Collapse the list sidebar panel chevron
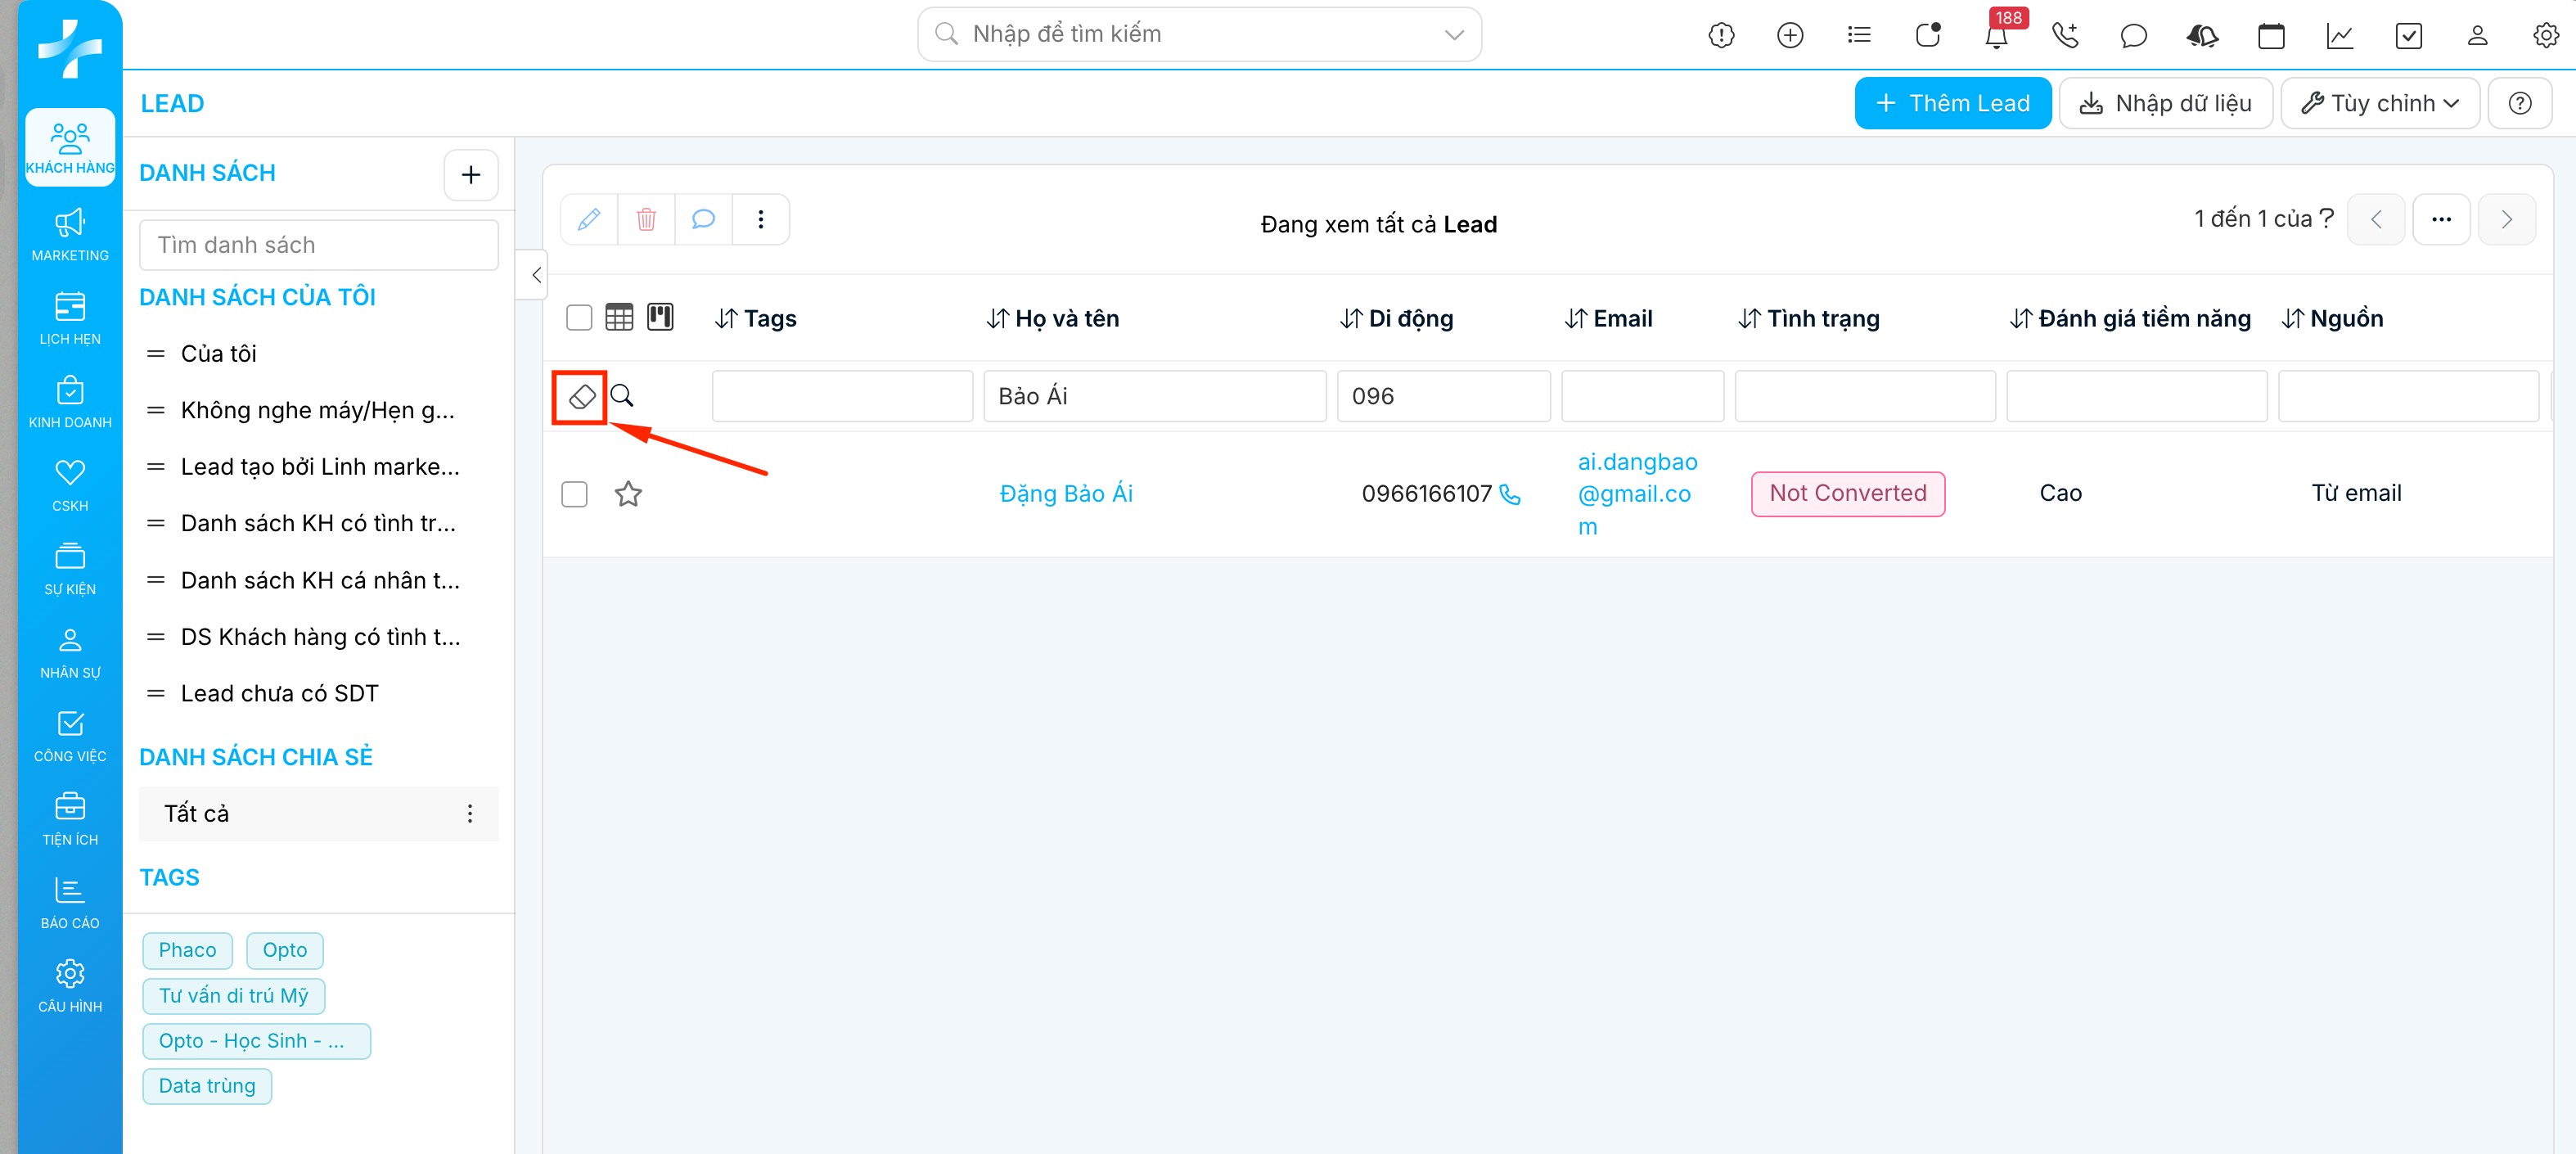 click(536, 274)
